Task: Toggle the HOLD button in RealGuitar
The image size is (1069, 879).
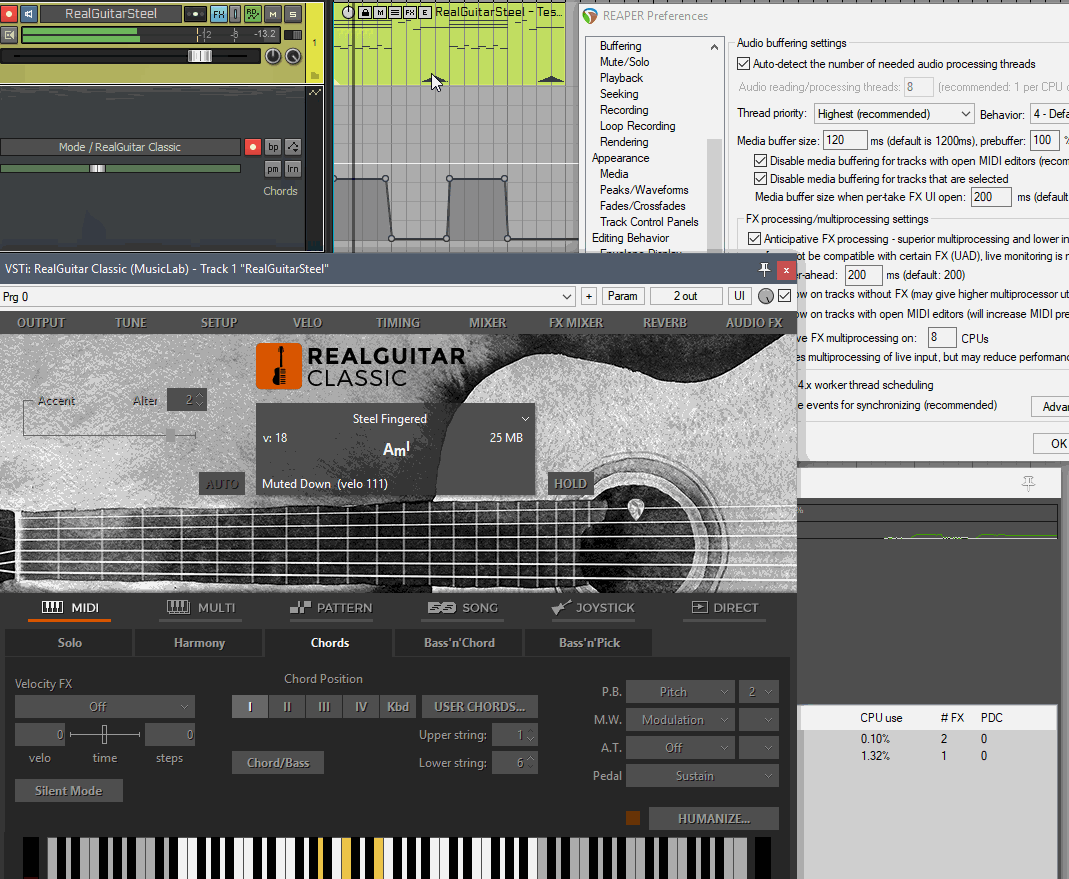Action: (x=570, y=483)
